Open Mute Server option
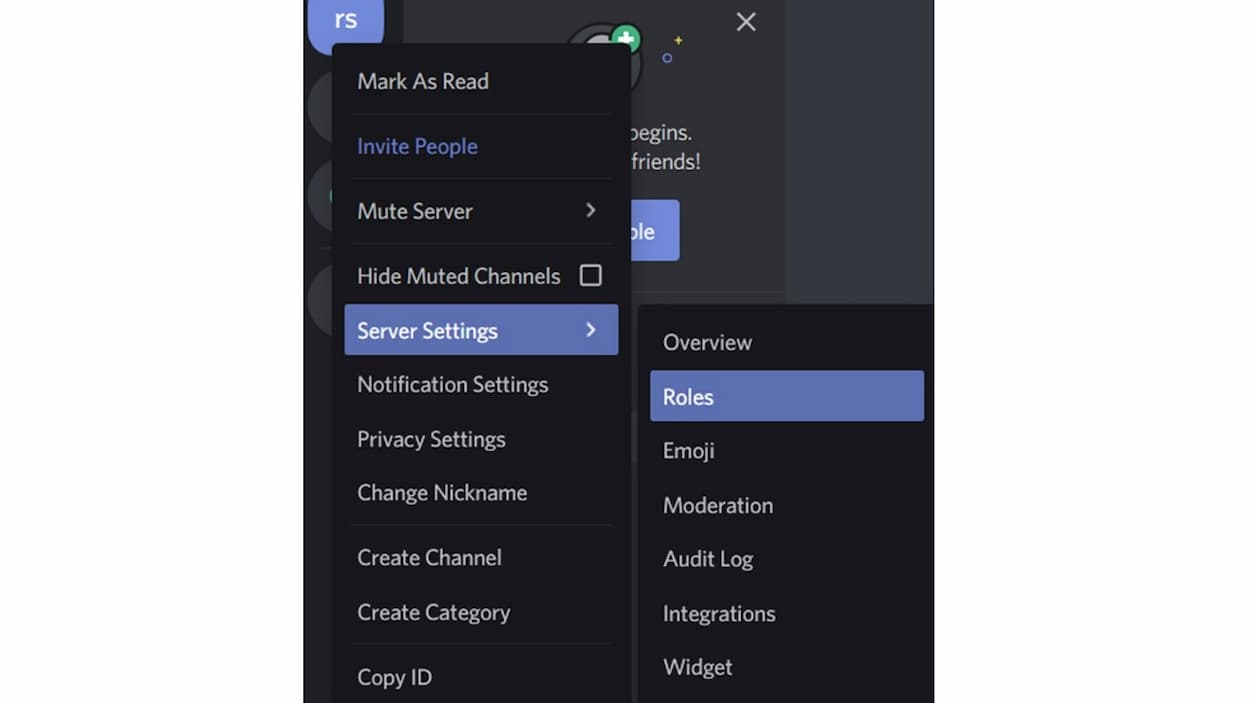The image size is (1250, 703). tap(415, 211)
